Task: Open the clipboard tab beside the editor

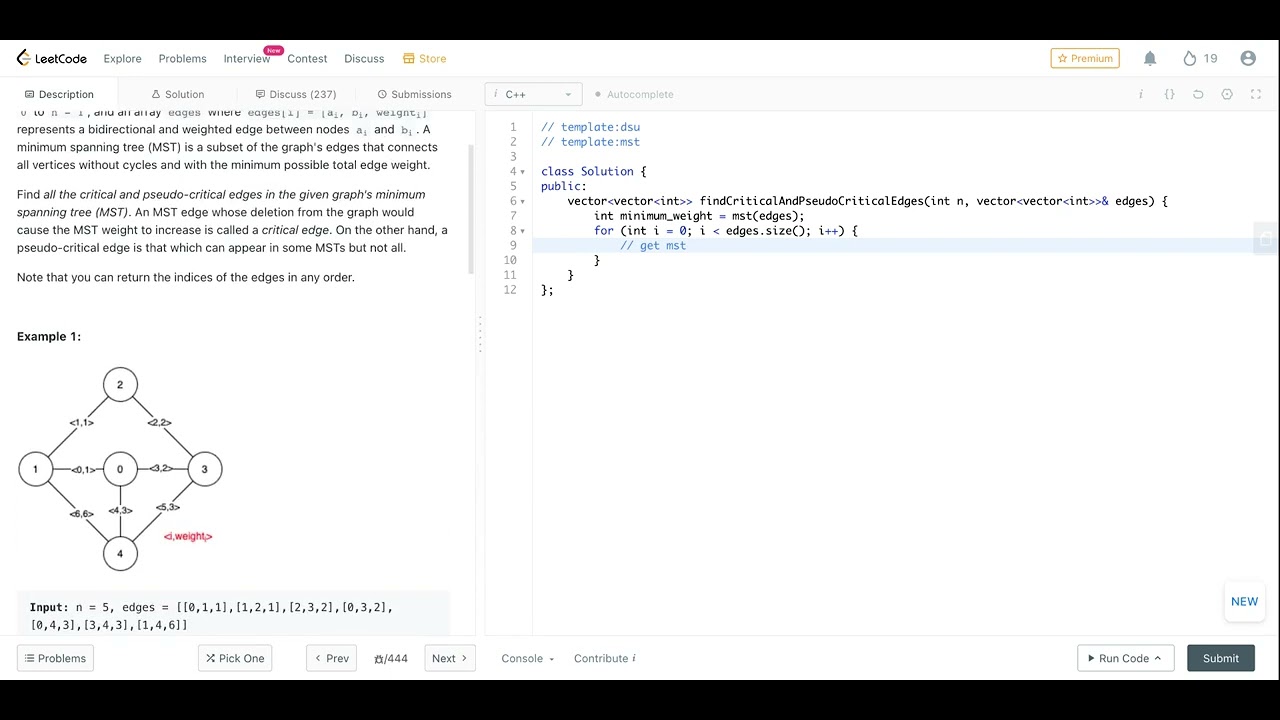Action: (x=1266, y=239)
